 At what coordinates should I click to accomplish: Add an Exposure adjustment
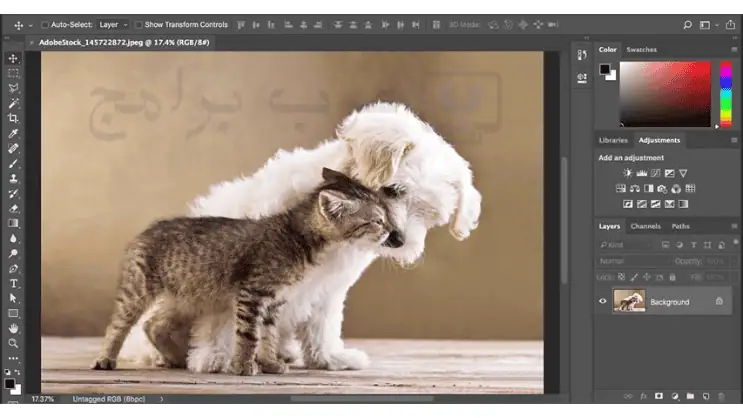(669, 173)
